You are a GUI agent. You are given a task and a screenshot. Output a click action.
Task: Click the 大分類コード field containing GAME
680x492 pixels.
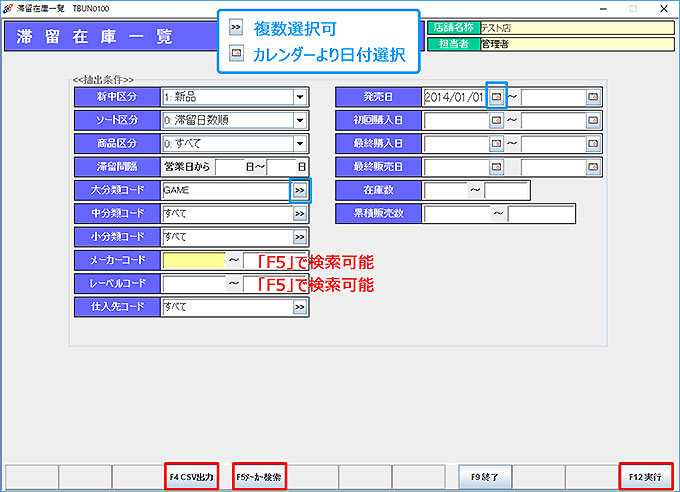(x=227, y=190)
